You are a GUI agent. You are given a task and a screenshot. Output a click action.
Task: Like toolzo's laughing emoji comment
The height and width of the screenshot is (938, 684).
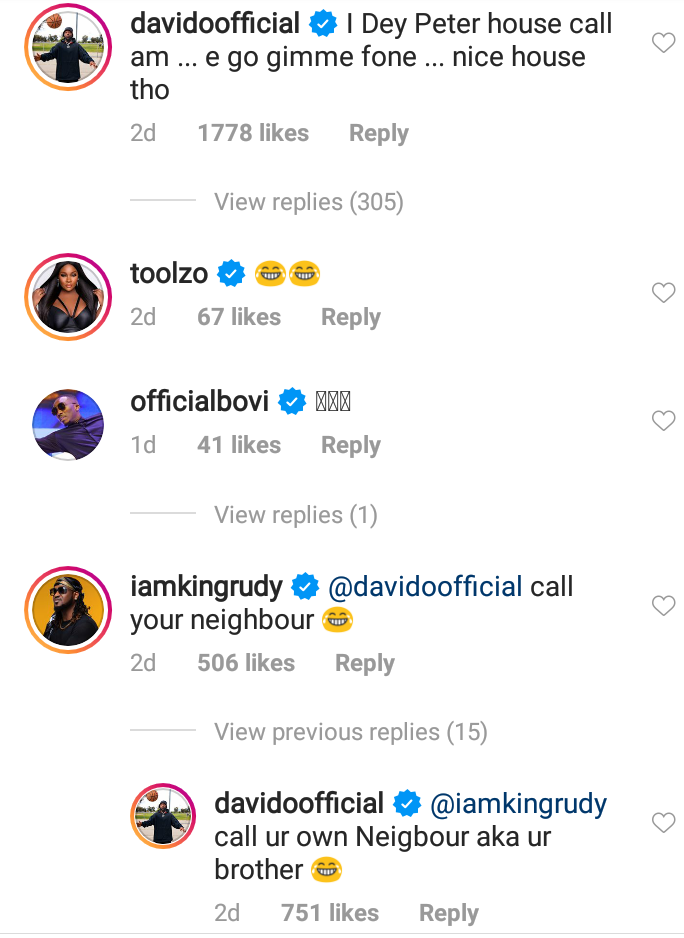[663, 293]
